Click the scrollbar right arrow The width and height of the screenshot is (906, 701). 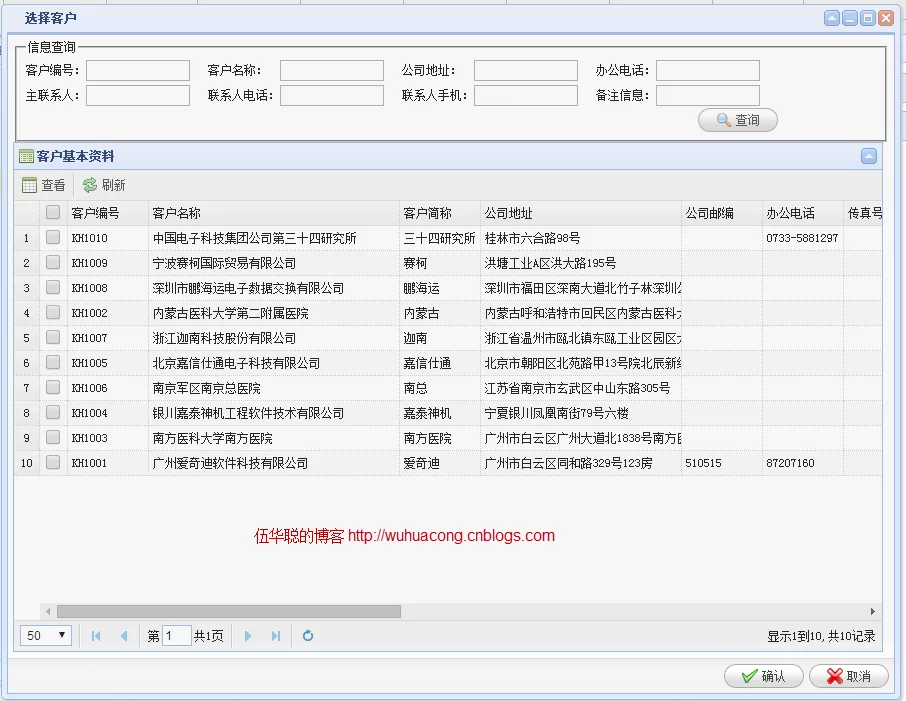pos(872,611)
